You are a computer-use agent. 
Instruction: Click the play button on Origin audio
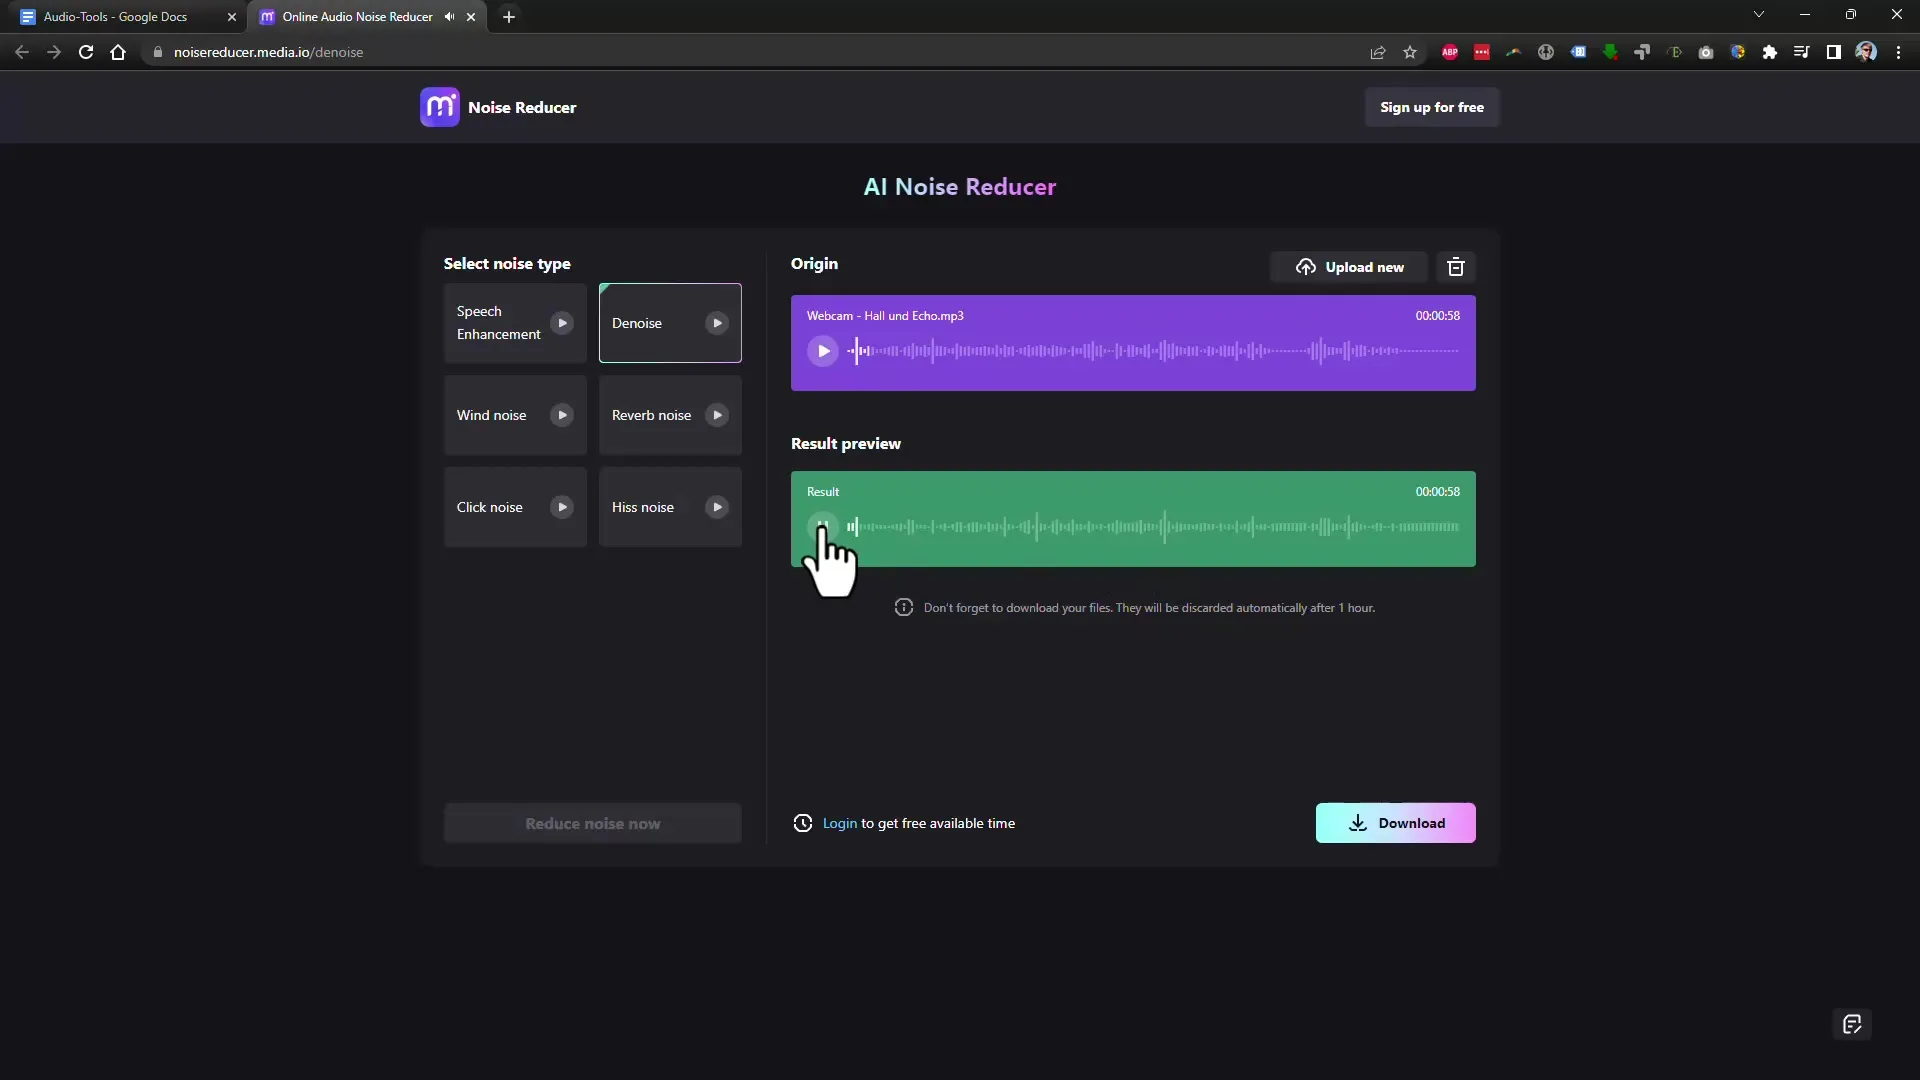823,349
